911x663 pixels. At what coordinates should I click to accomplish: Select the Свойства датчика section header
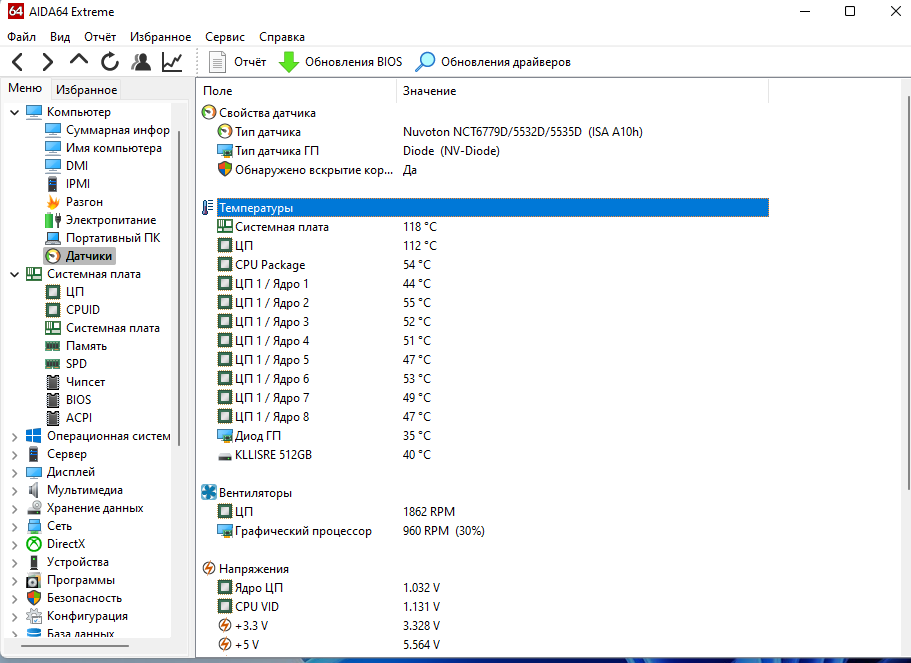click(x=259, y=113)
